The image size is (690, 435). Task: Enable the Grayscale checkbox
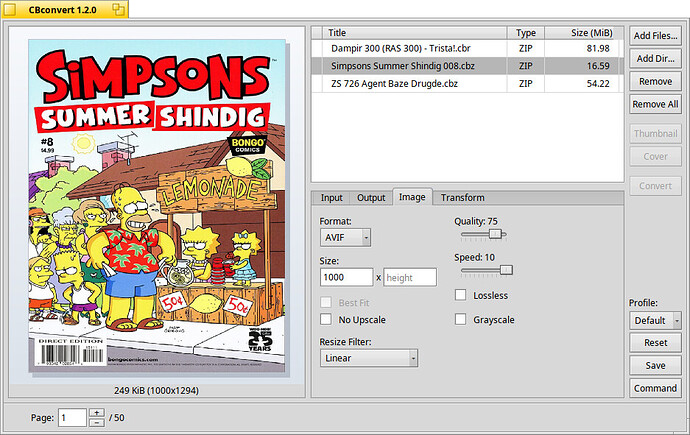[460, 319]
